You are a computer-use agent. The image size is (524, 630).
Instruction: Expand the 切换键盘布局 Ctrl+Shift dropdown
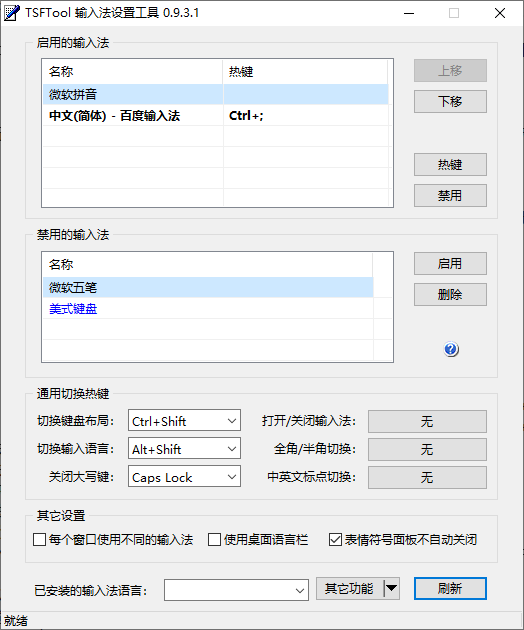point(184,421)
